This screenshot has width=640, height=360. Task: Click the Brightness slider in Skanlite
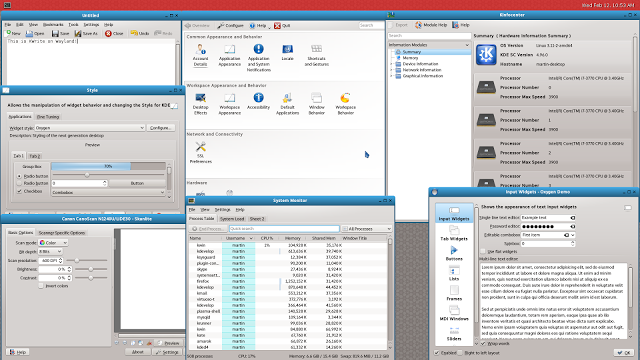(x=91, y=269)
